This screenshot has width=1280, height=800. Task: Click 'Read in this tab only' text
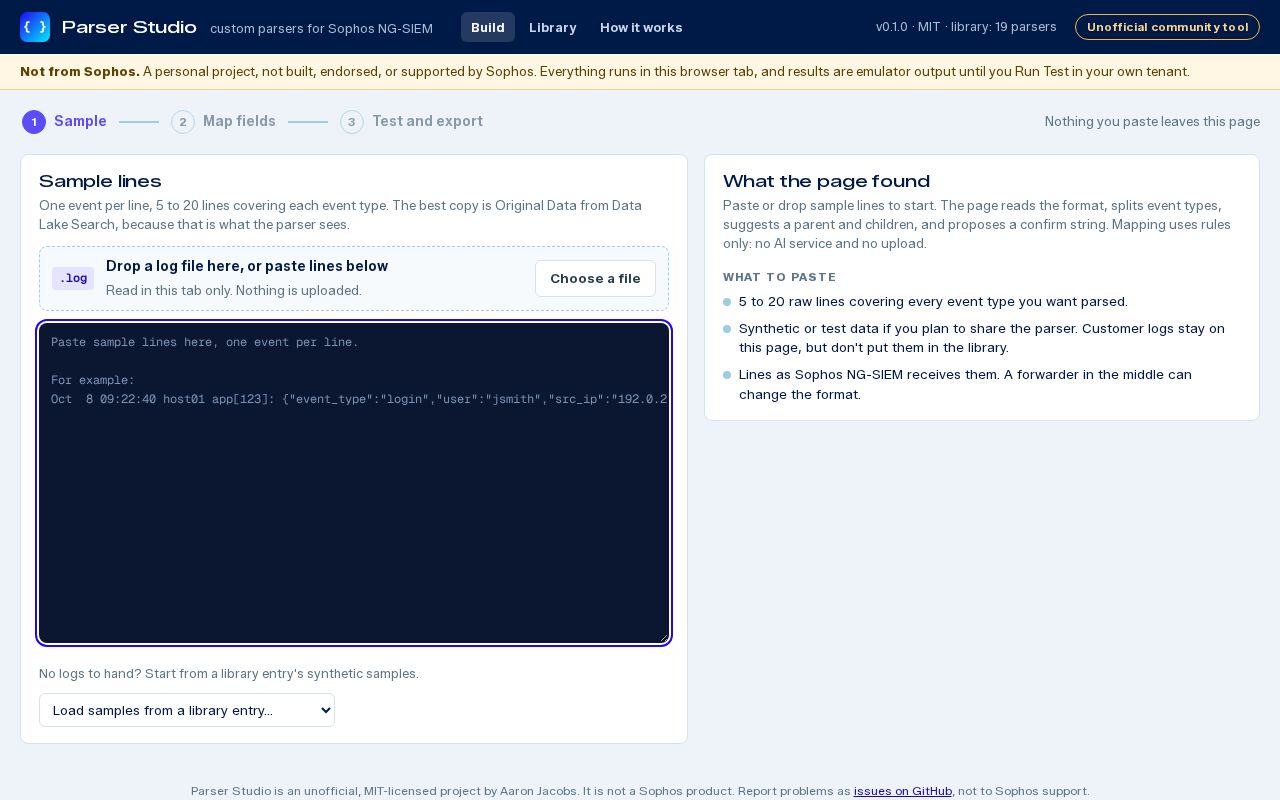[234, 290]
